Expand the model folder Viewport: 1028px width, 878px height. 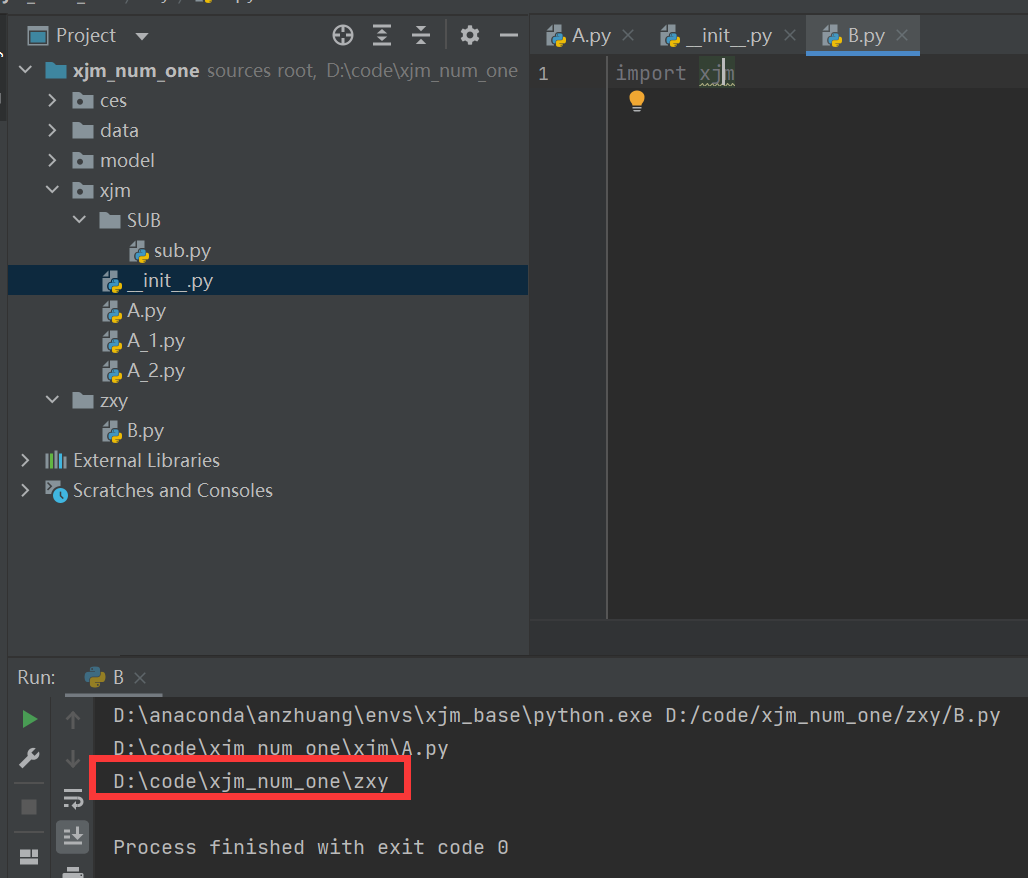click(52, 160)
